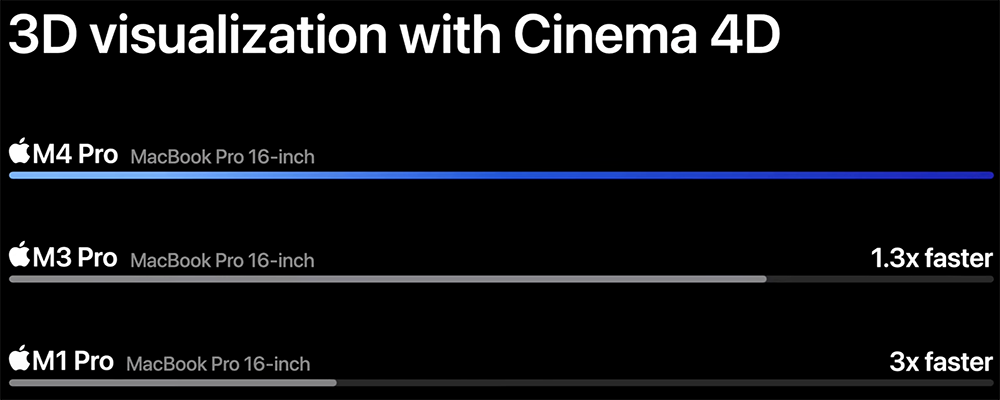Click the Apple logo beside M1 Pro
The height and width of the screenshot is (400, 1000).
tap(20, 358)
